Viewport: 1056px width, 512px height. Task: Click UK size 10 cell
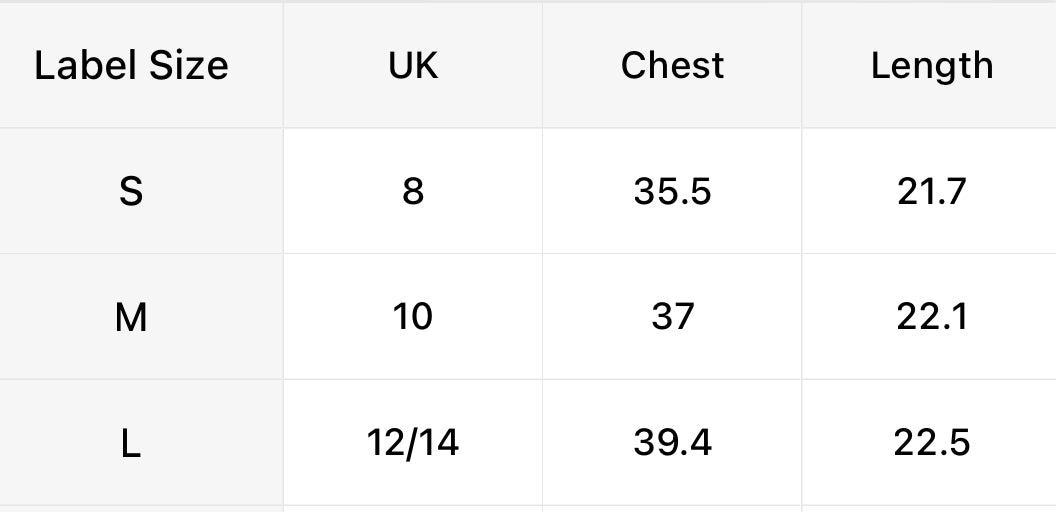413,317
